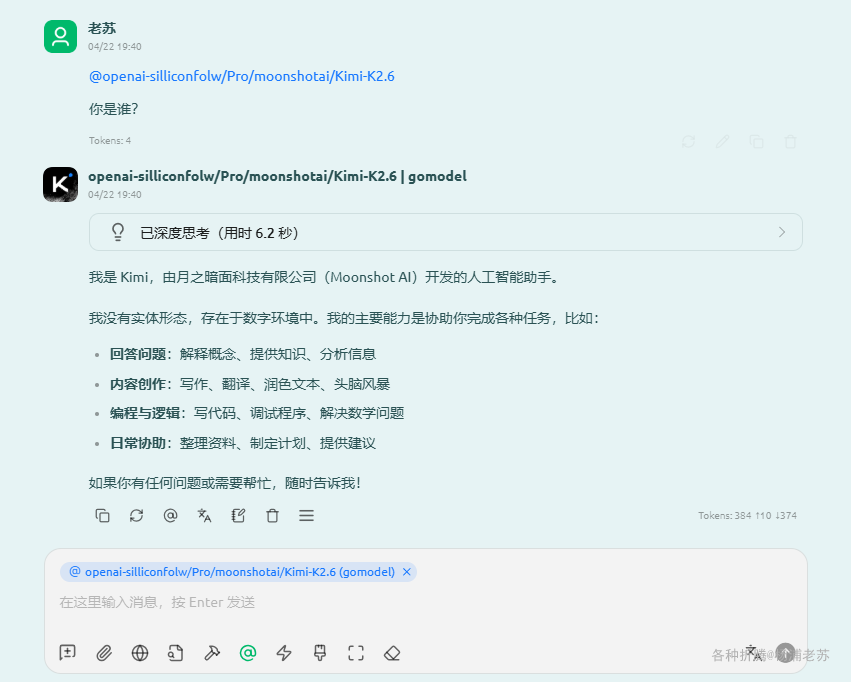
Task: Open the knowledge base file-search icon
Action: click(175, 653)
